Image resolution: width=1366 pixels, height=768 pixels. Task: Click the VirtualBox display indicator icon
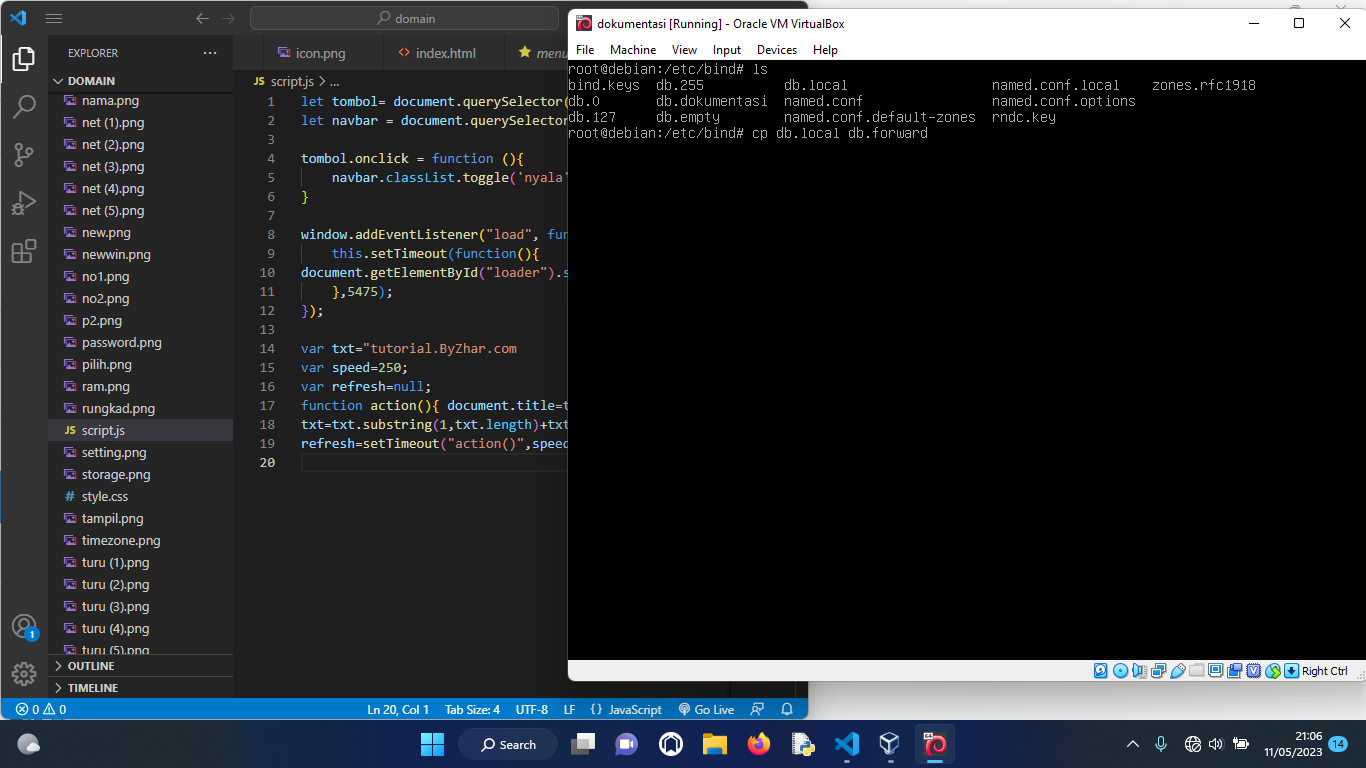pos(1215,671)
